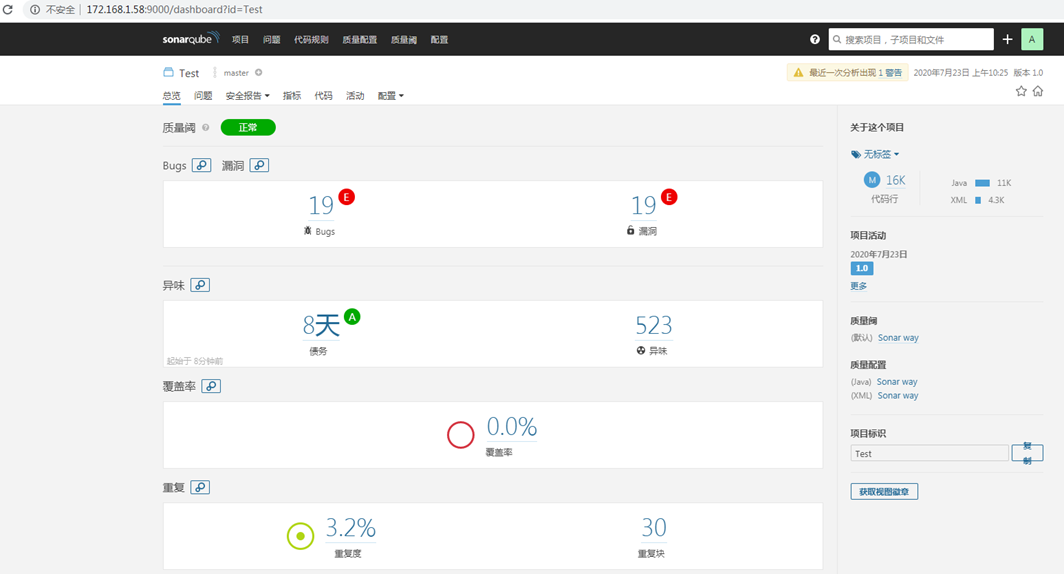The height and width of the screenshot is (574, 1064).
Task: Open 质量阈 in top navigation
Action: [404, 39]
